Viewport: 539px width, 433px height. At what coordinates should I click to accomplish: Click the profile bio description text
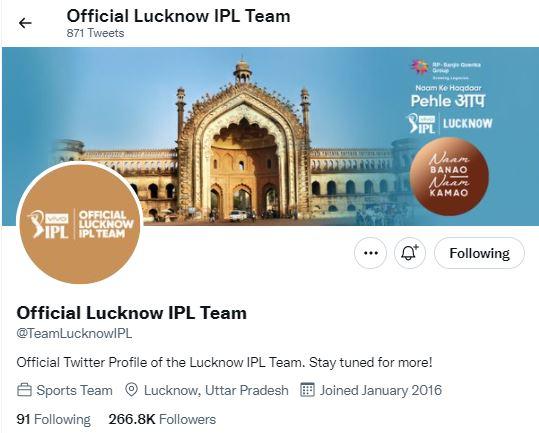[x=224, y=362]
